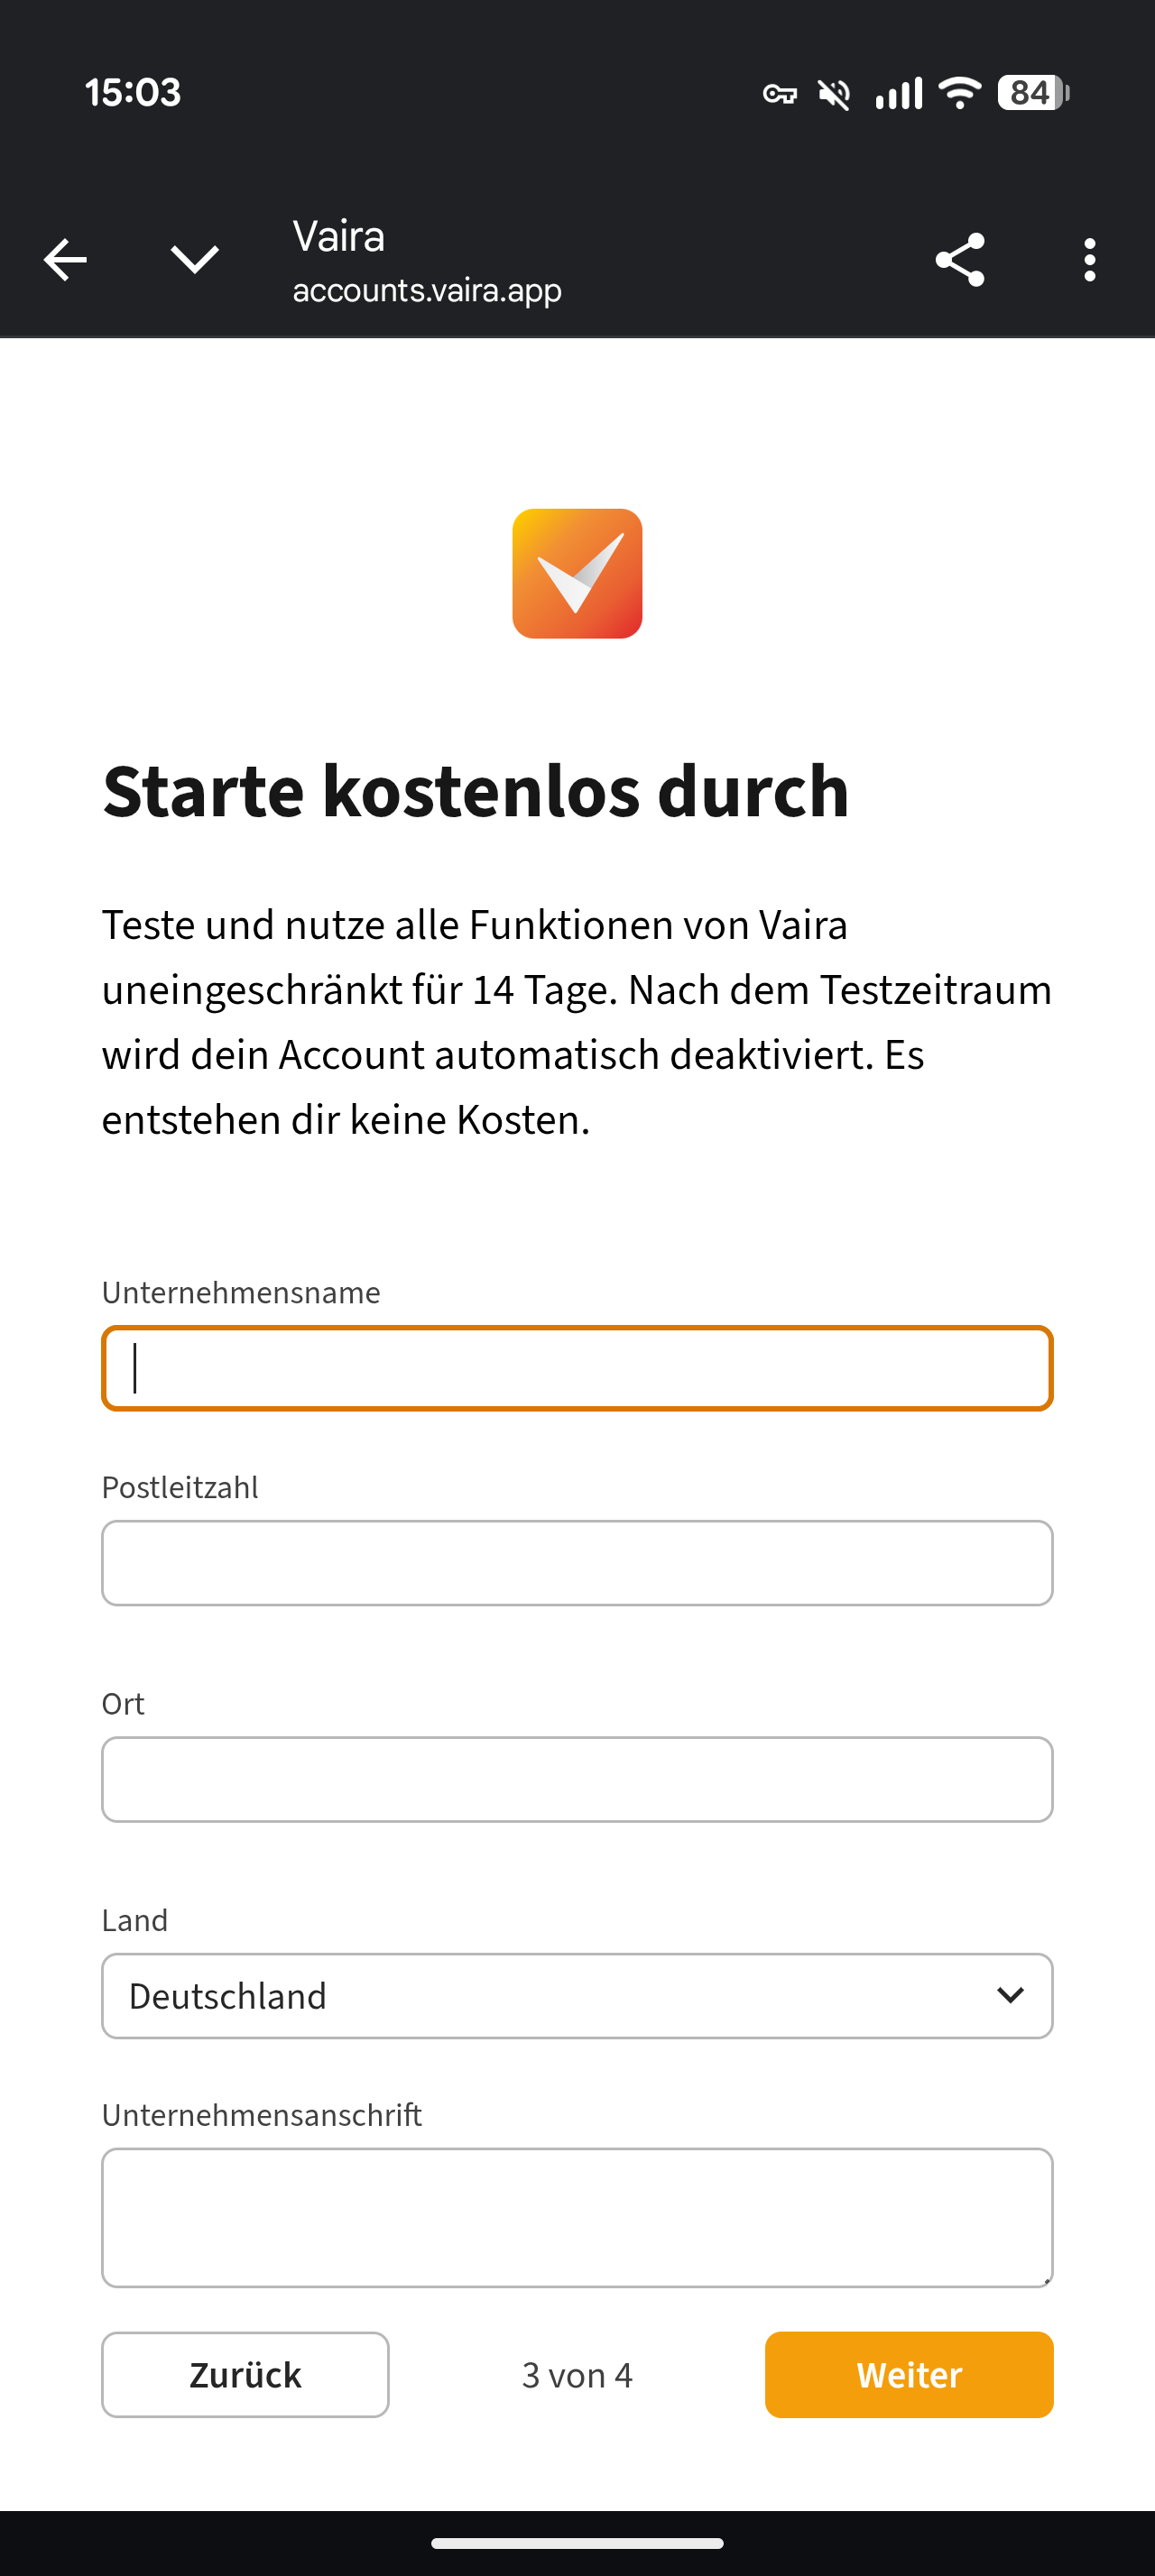Tap the share icon

960,260
